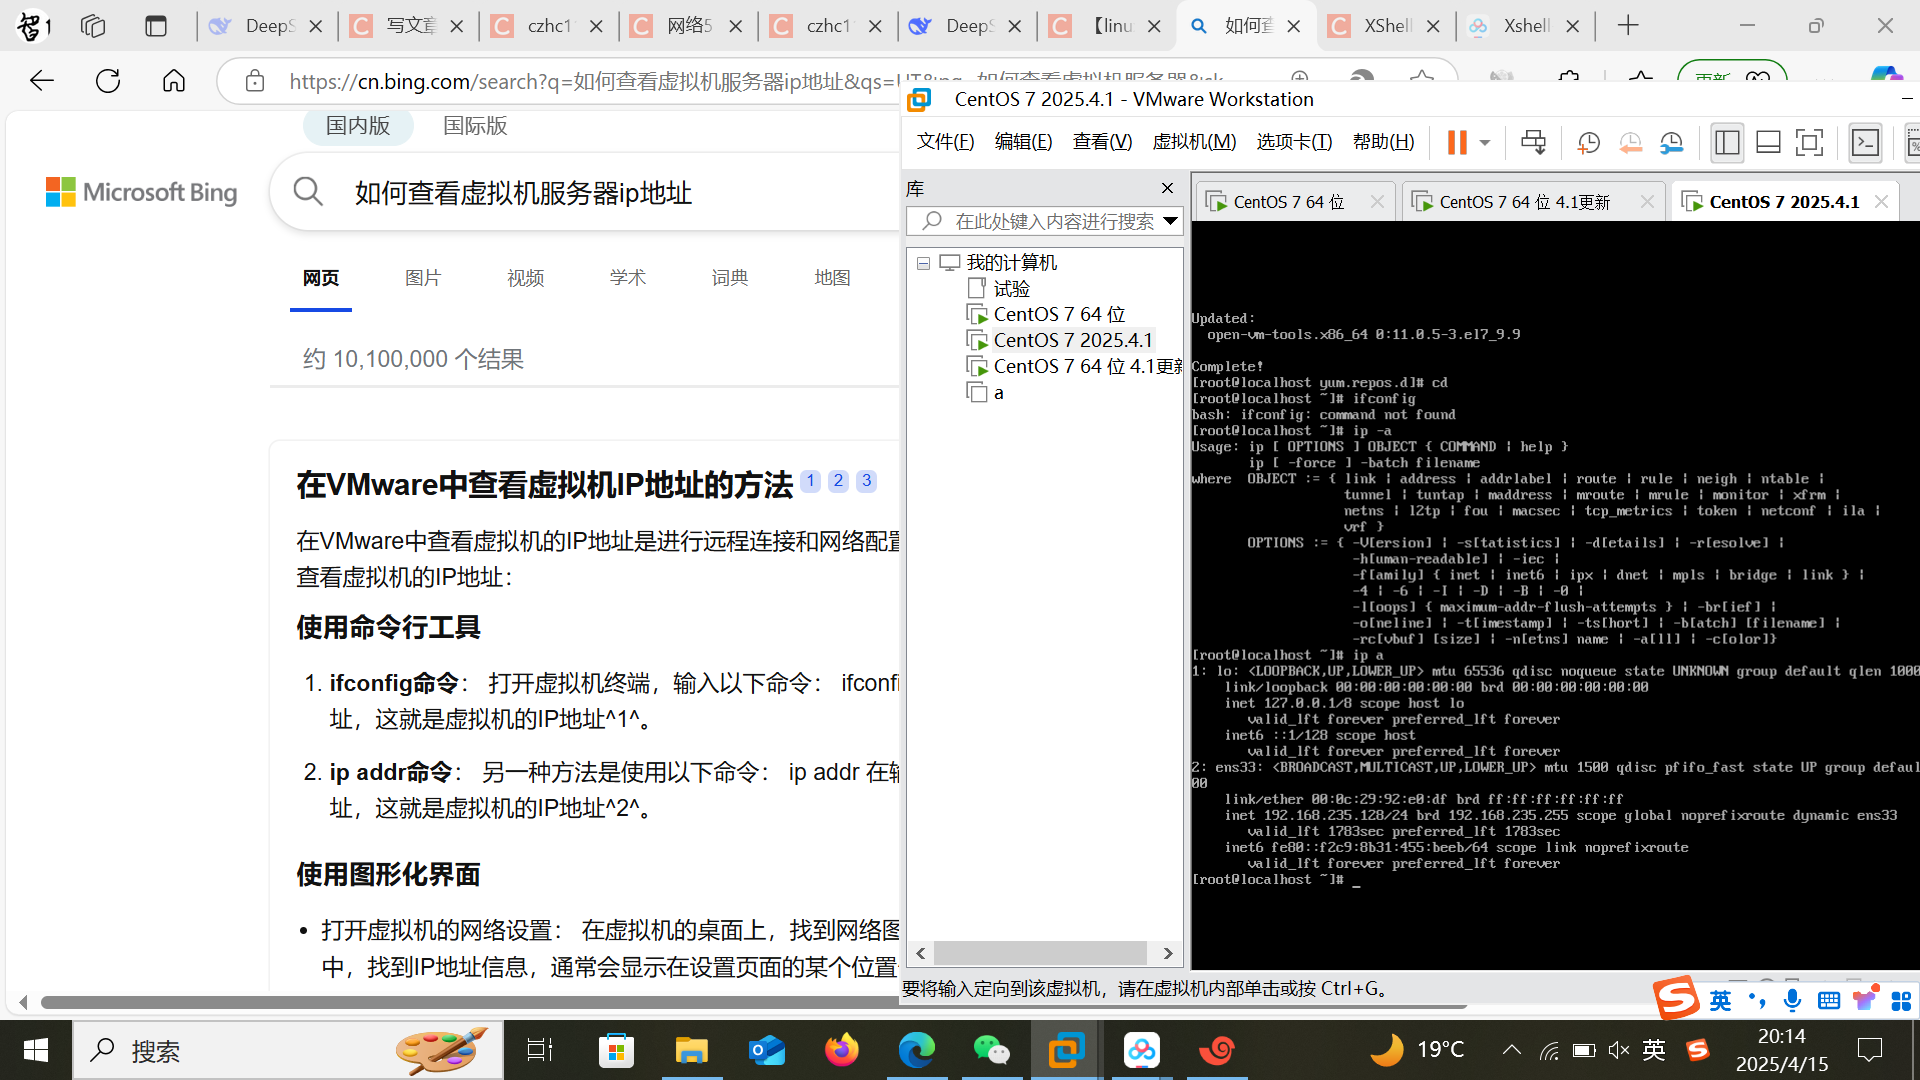Take a snapshot of this VM

1588,142
